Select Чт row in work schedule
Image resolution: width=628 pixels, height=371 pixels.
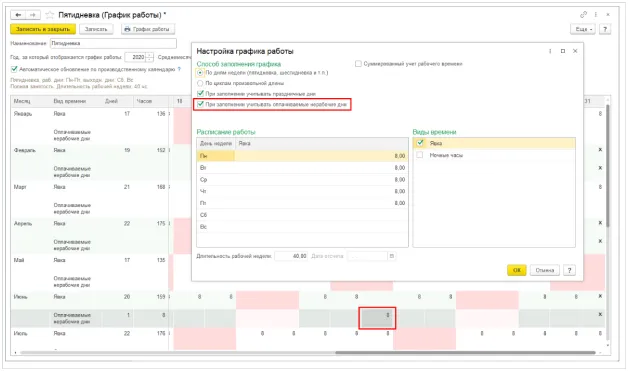[x=302, y=191]
